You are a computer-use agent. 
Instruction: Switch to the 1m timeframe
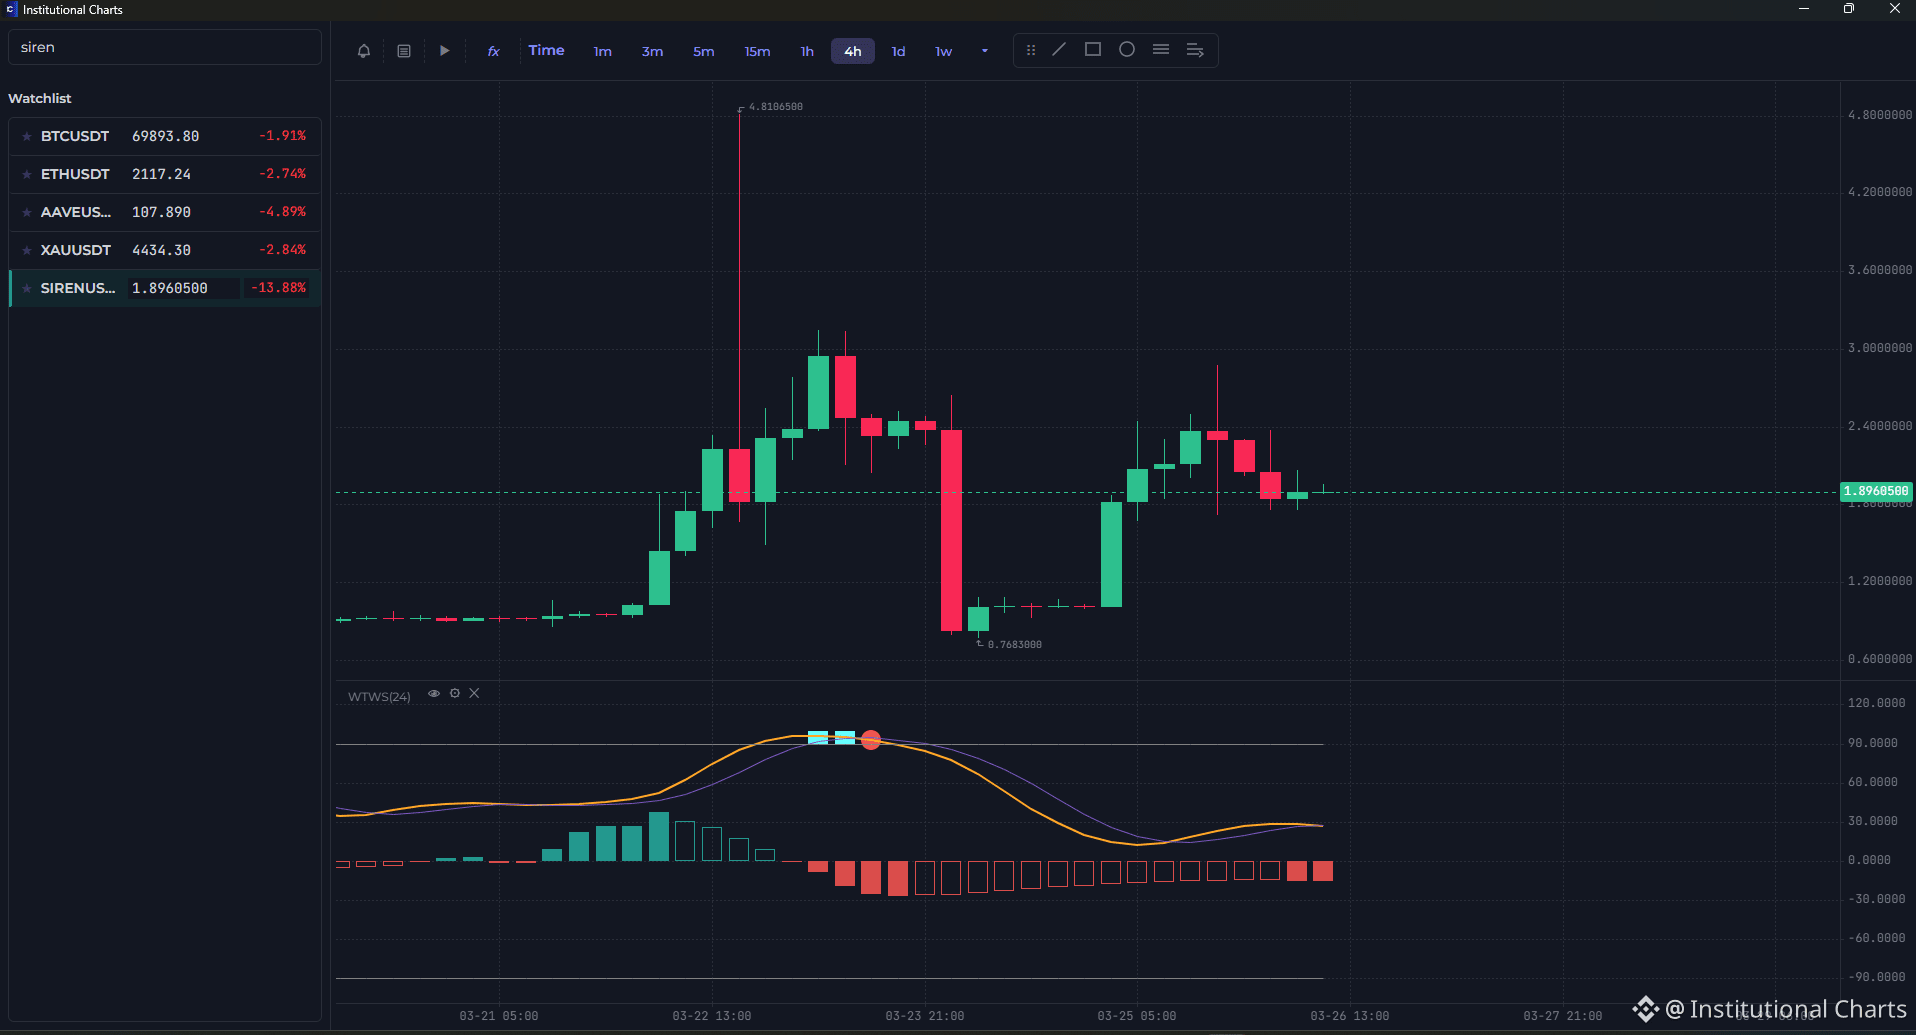(602, 51)
